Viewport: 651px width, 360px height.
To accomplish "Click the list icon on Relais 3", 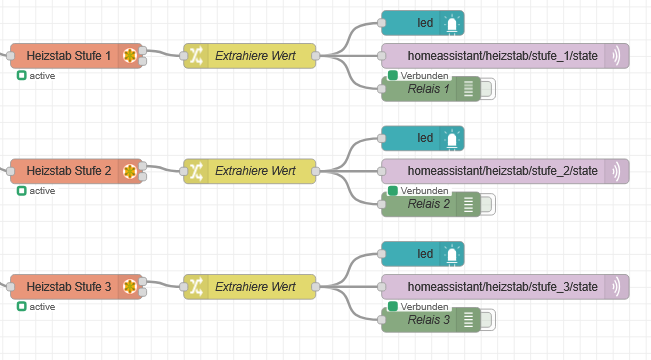I will [x=468, y=320].
